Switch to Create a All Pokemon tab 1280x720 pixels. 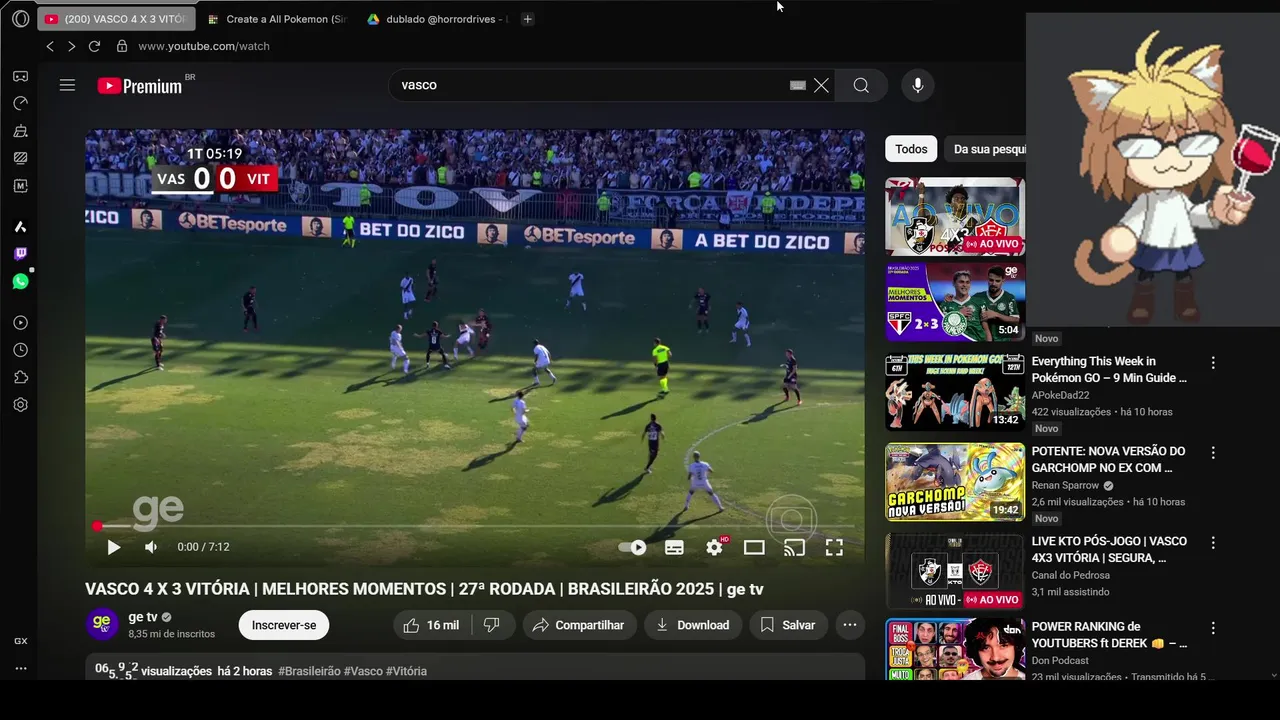[277, 19]
